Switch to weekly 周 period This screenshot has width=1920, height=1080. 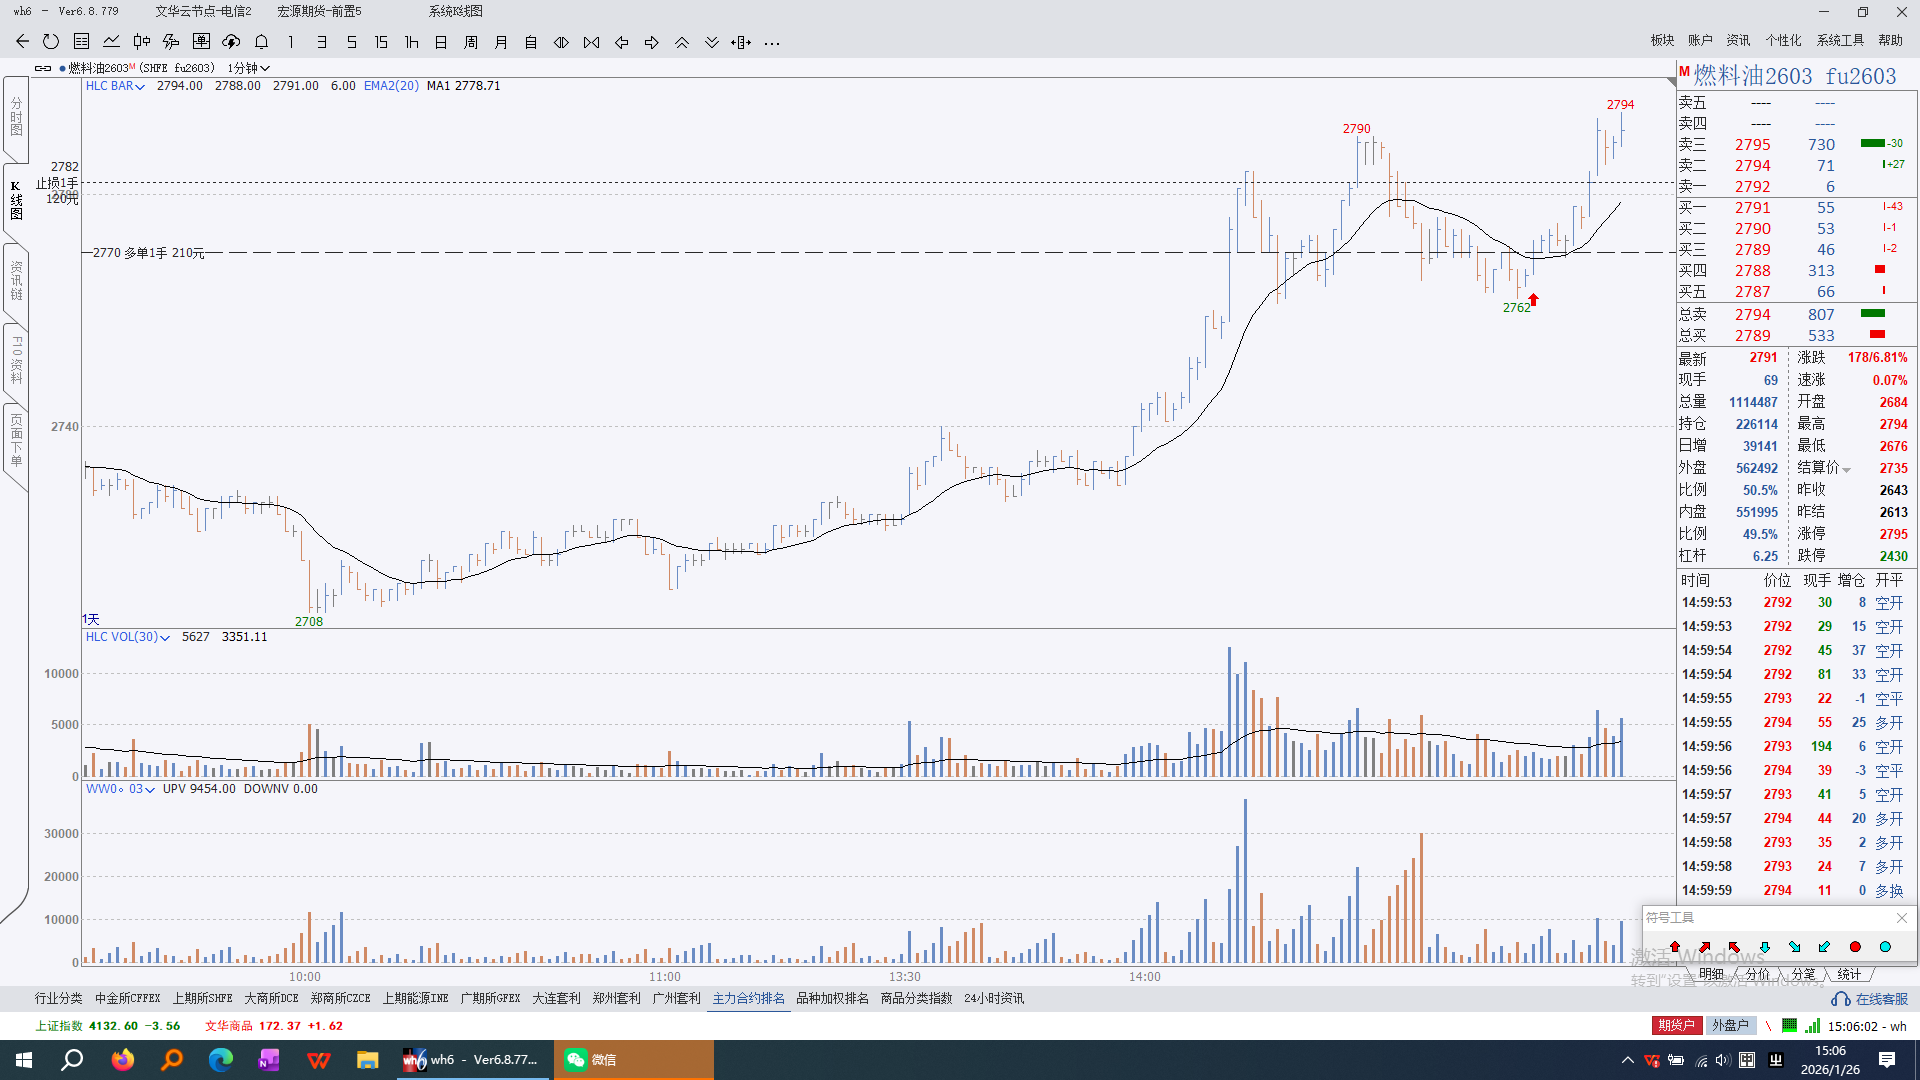tap(471, 42)
